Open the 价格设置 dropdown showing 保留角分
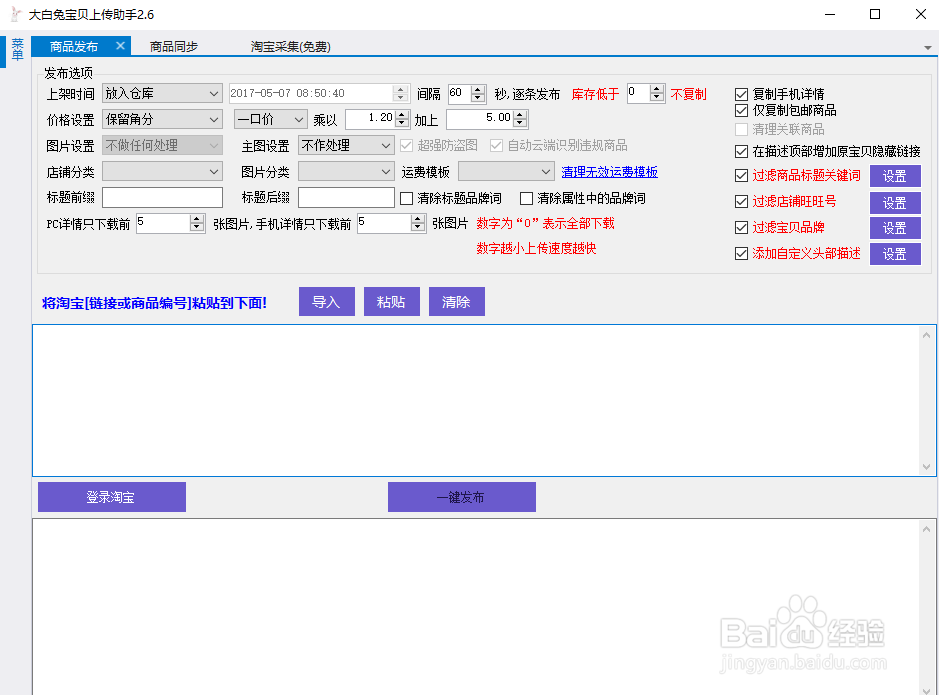The width and height of the screenshot is (939, 695). point(162,119)
